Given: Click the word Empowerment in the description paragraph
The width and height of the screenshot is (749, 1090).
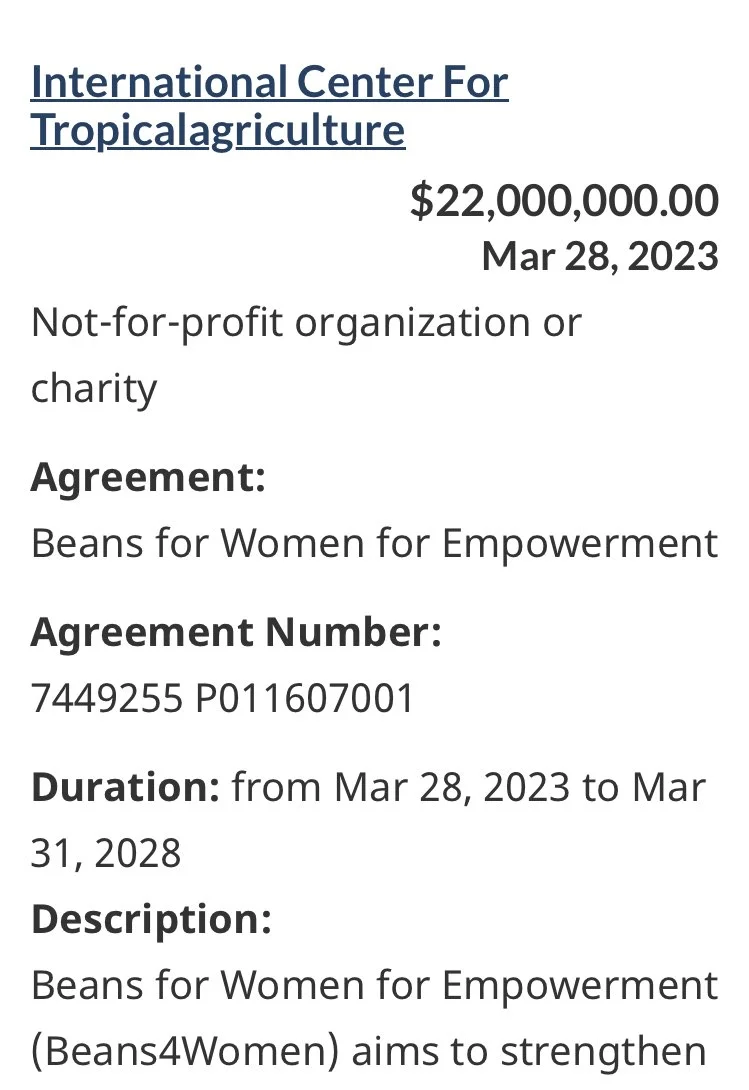Looking at the screenshot, I should (x=580, y=986).
